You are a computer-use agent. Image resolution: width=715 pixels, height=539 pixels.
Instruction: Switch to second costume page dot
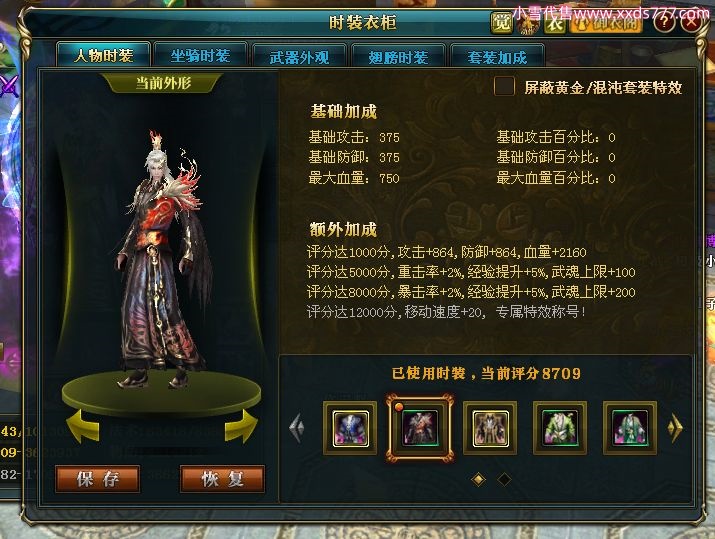pos(504,479)
